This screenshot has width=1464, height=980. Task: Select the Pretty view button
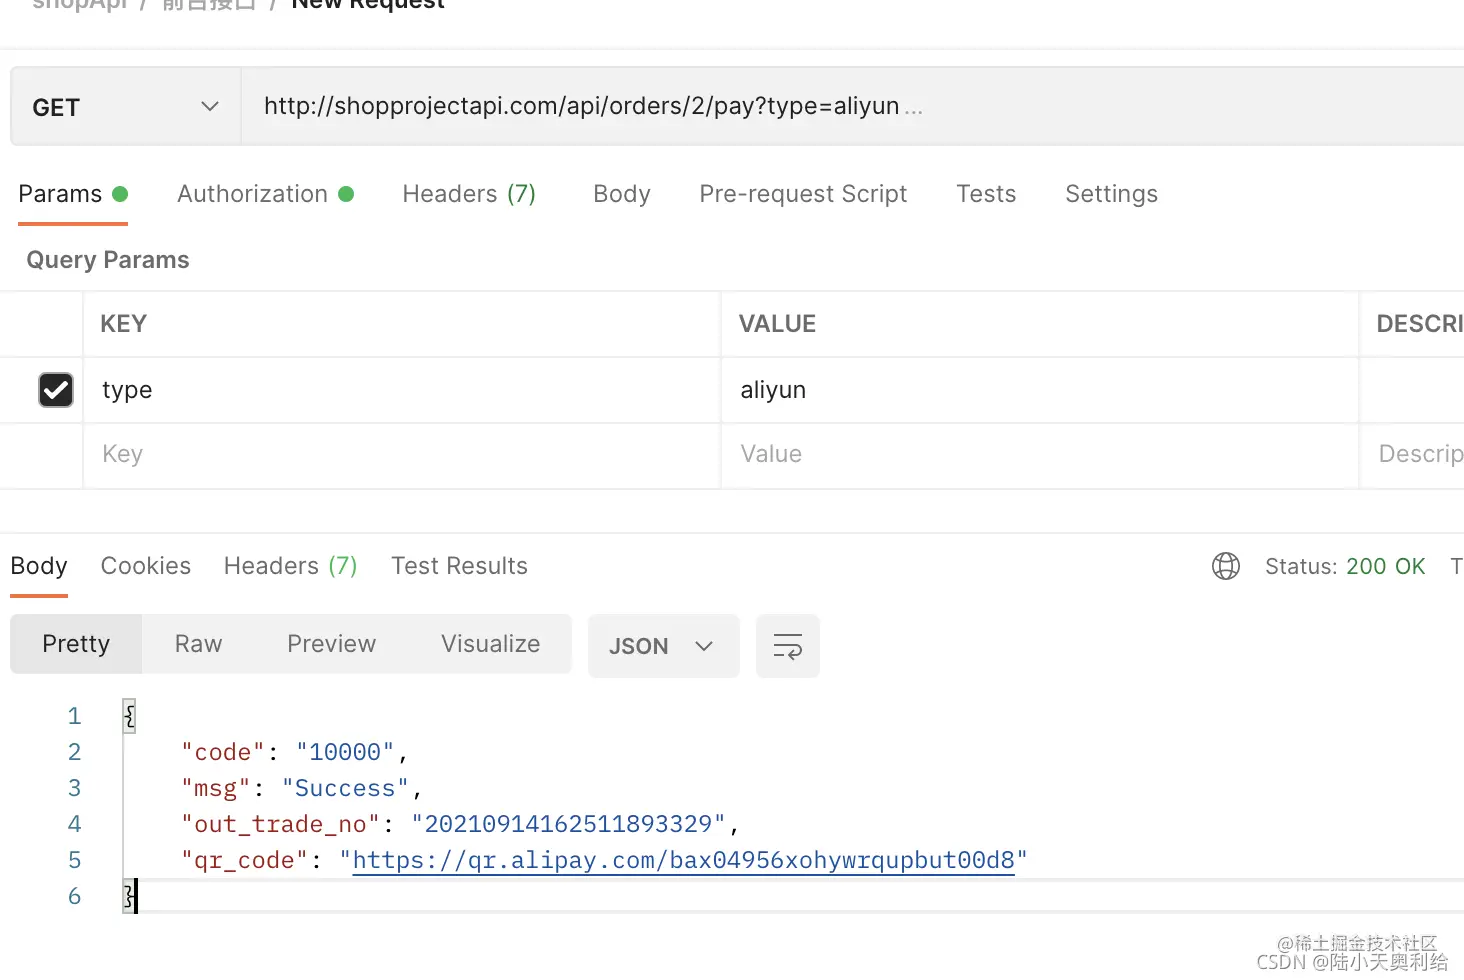point(76,644)
